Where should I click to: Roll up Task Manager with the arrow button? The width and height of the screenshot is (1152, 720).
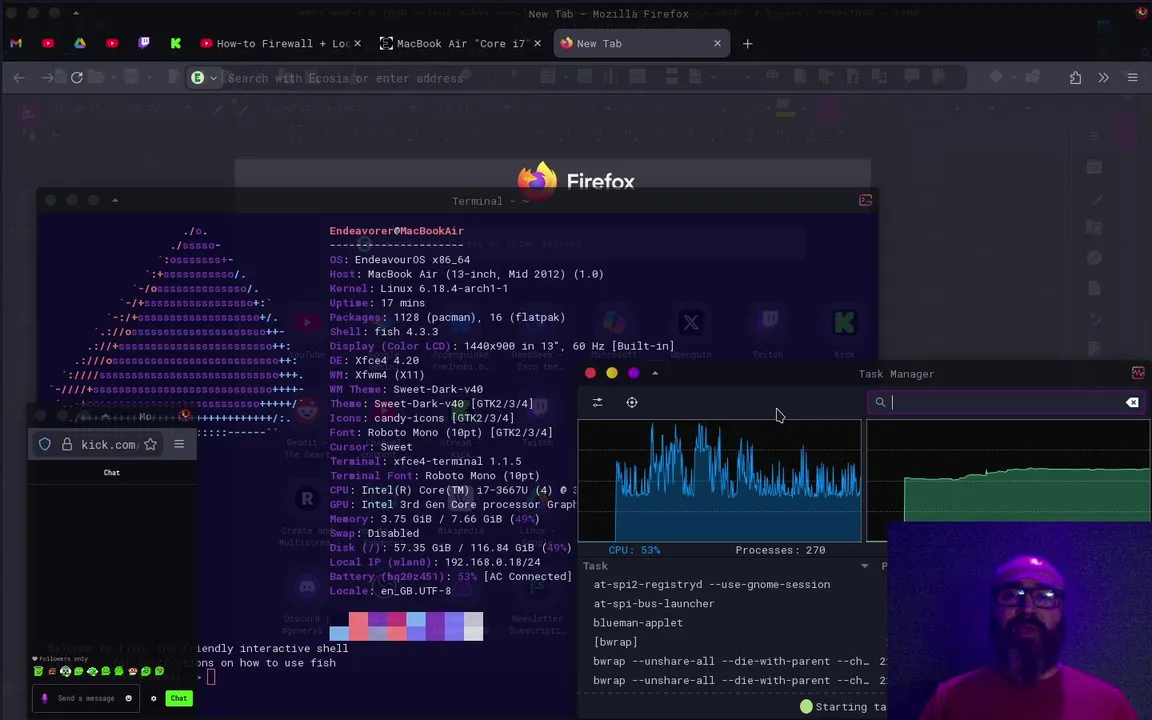tap(655, 373)
